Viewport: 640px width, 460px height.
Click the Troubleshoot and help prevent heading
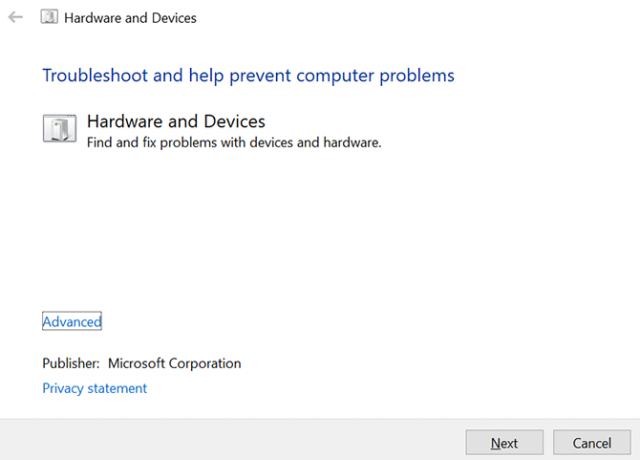(x=248, y=76)
